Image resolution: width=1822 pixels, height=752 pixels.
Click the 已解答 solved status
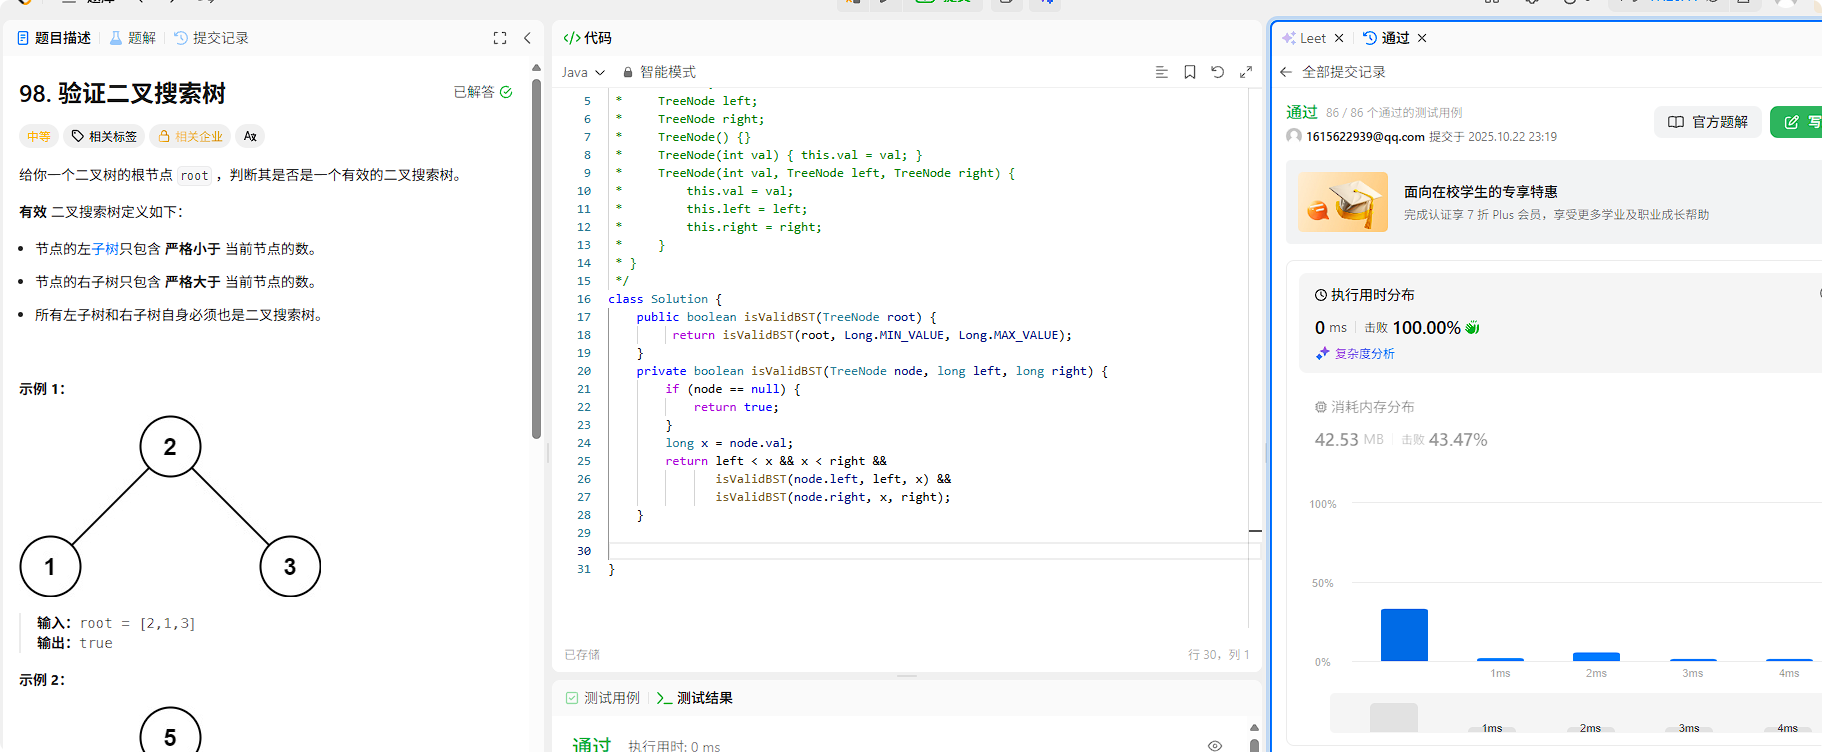(x=483, y=92)
